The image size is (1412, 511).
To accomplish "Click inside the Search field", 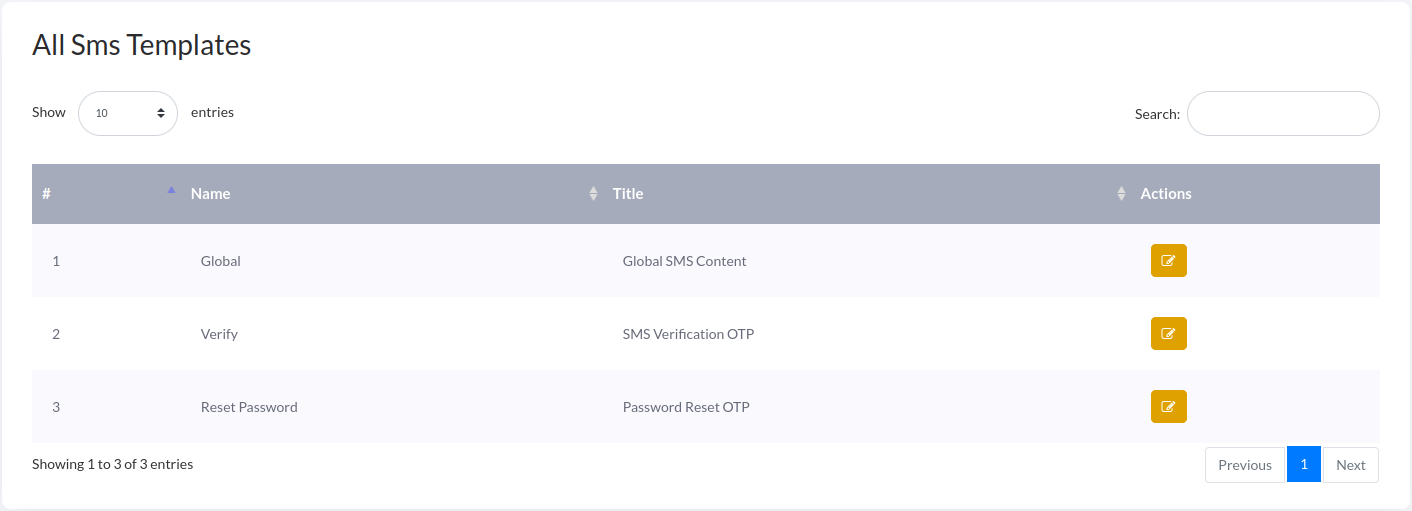I will point(1283,114).
